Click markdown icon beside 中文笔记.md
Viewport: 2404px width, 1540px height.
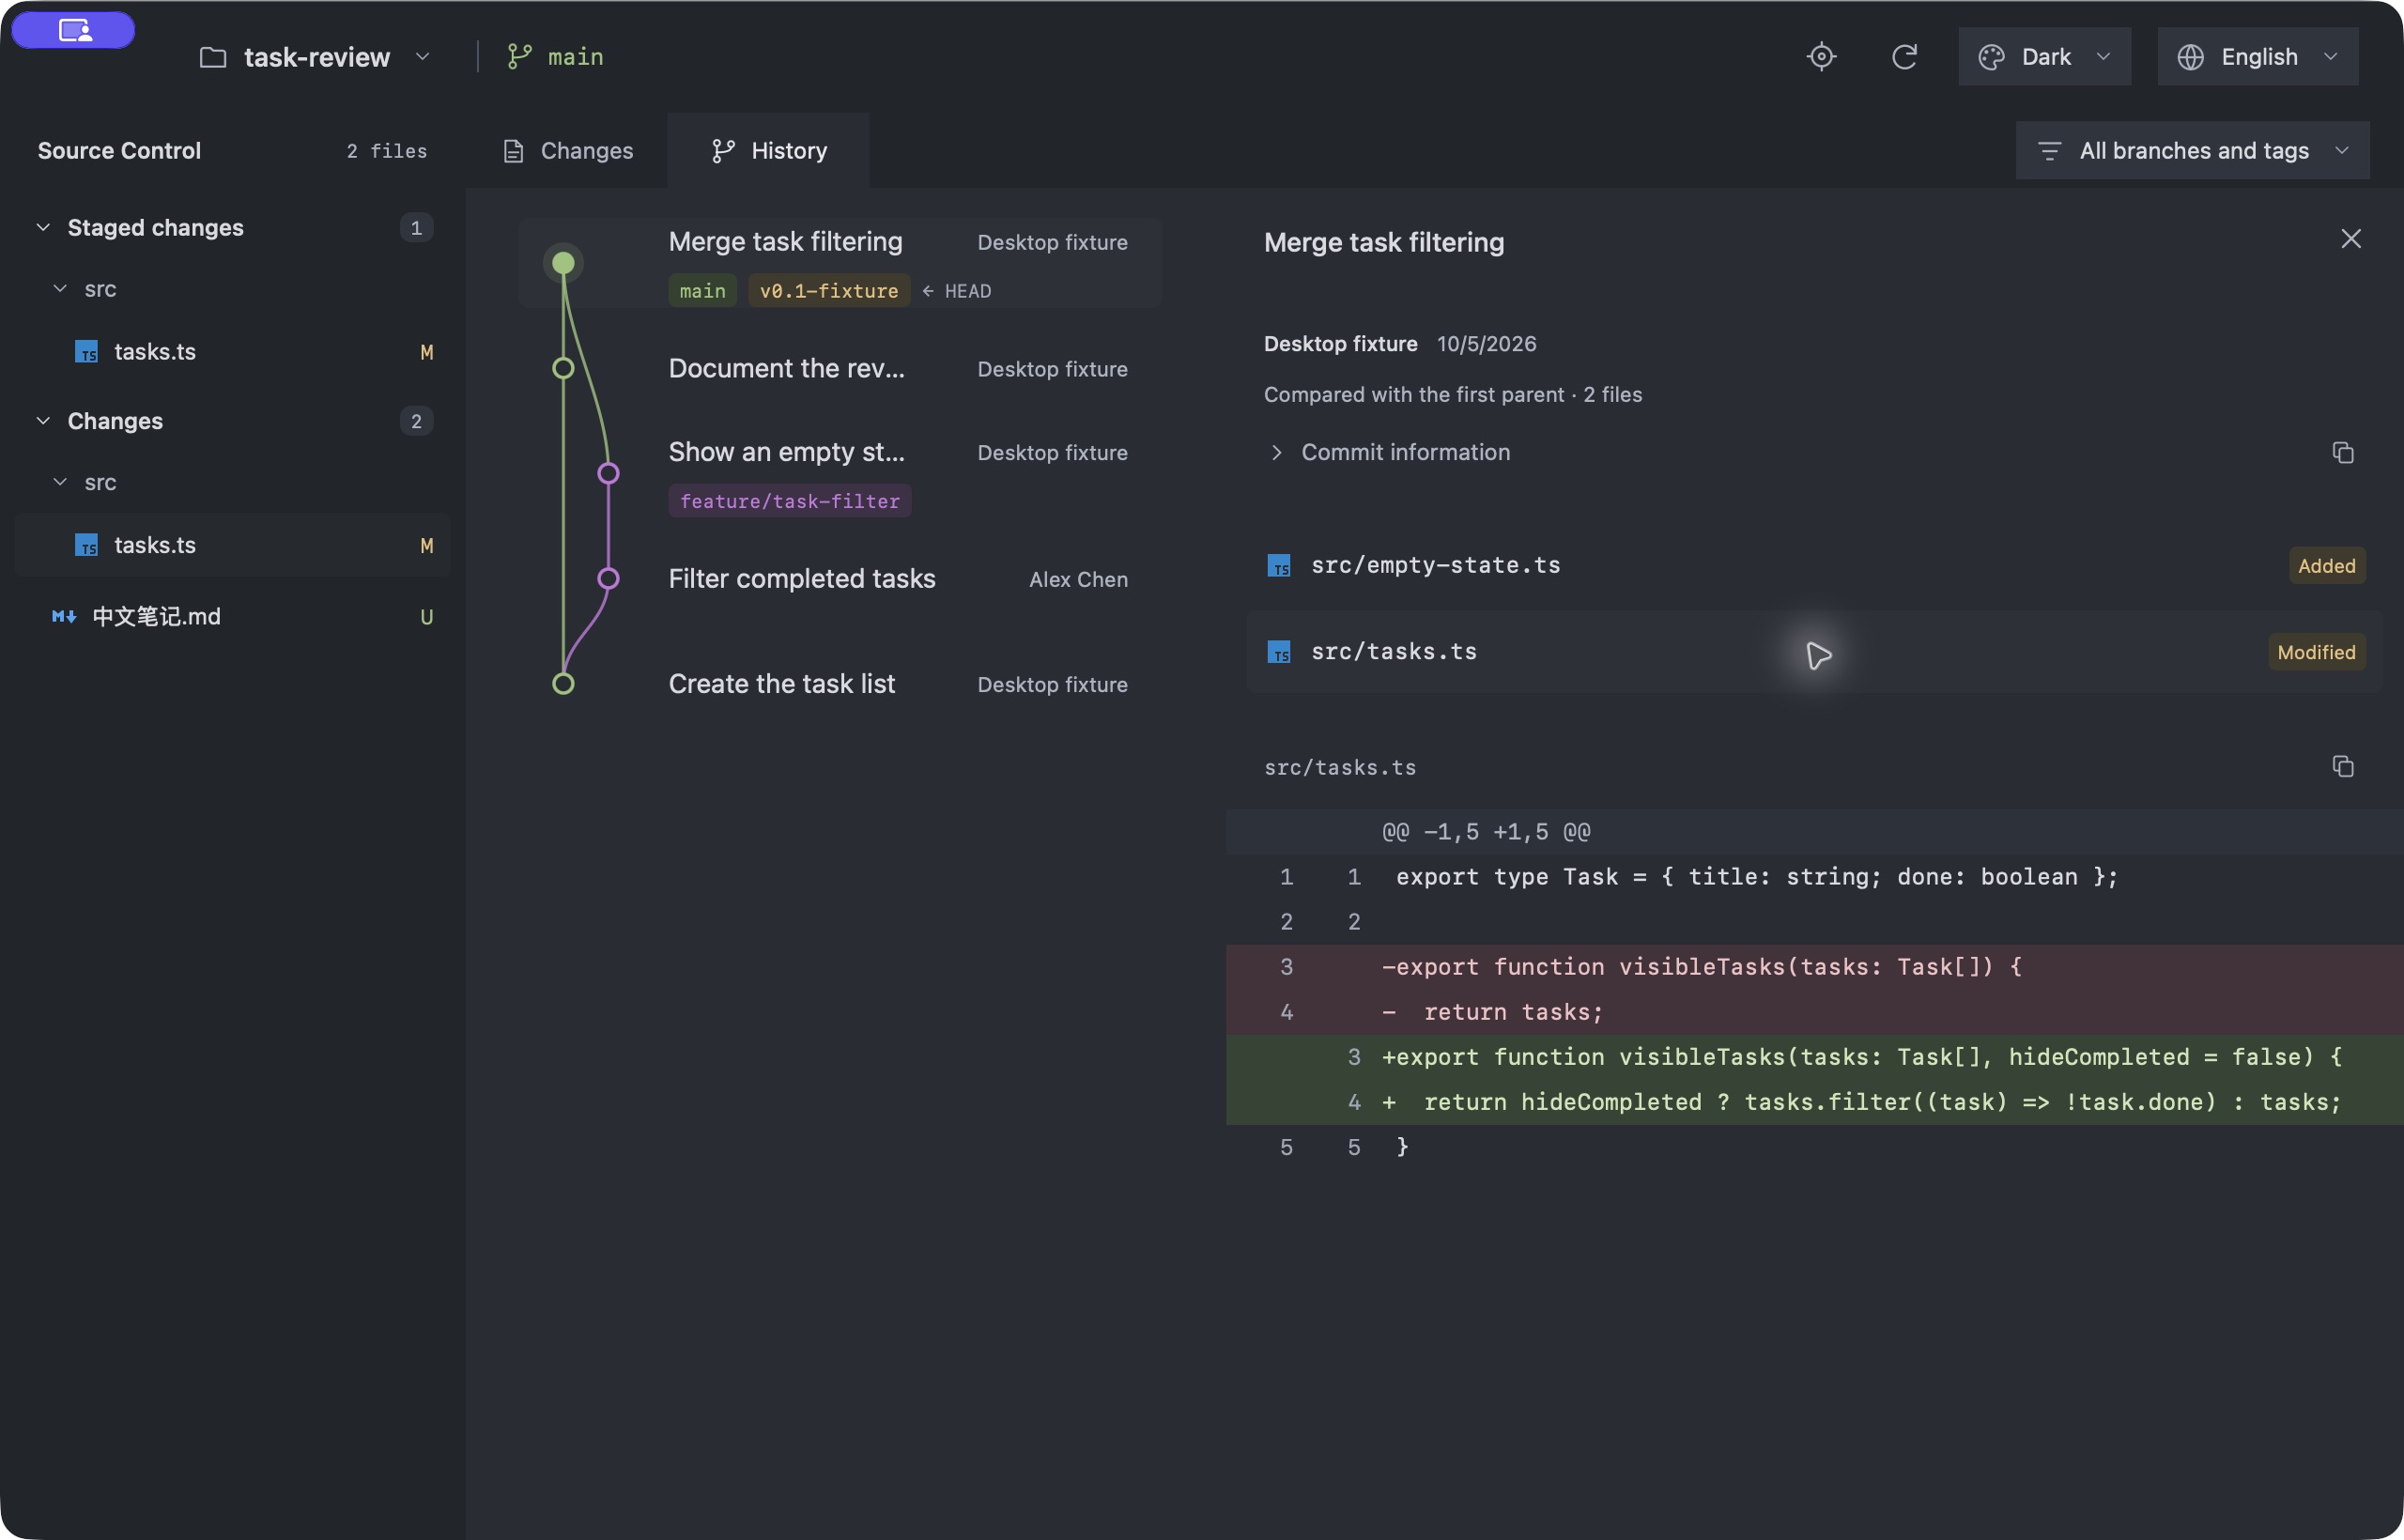pyautogui.click(x=64, y=617)
